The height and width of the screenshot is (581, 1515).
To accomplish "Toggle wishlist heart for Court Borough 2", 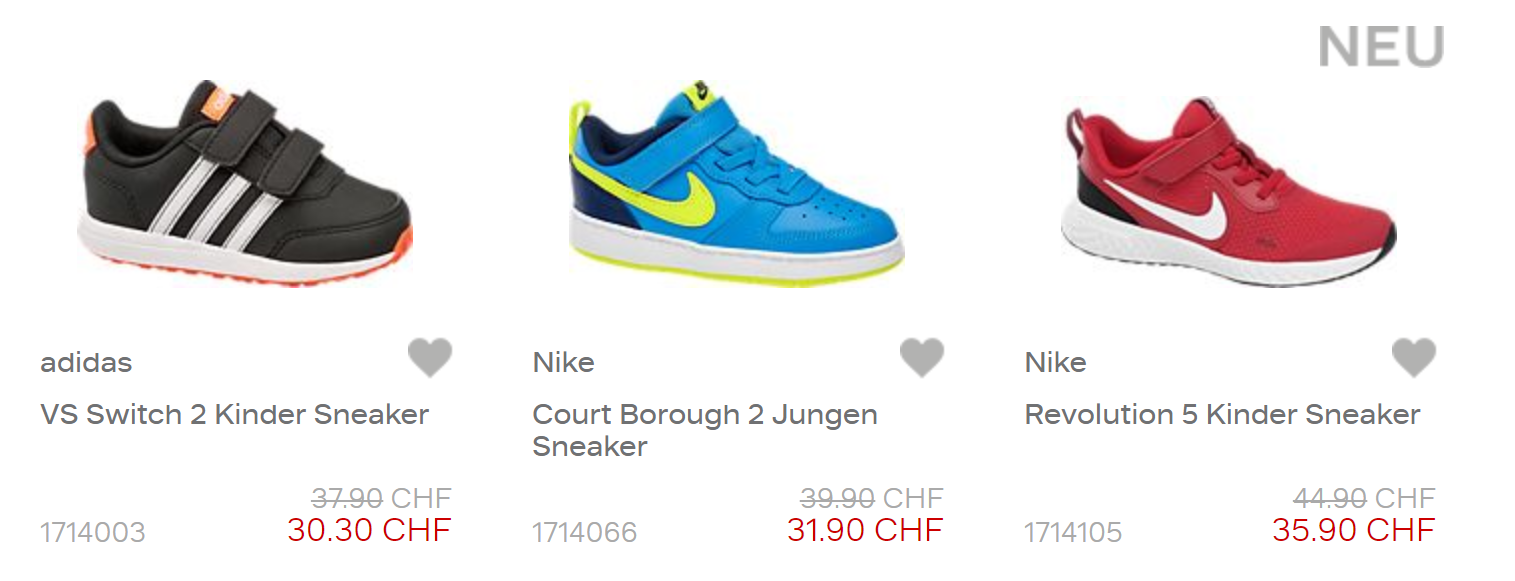I will 922,358.
